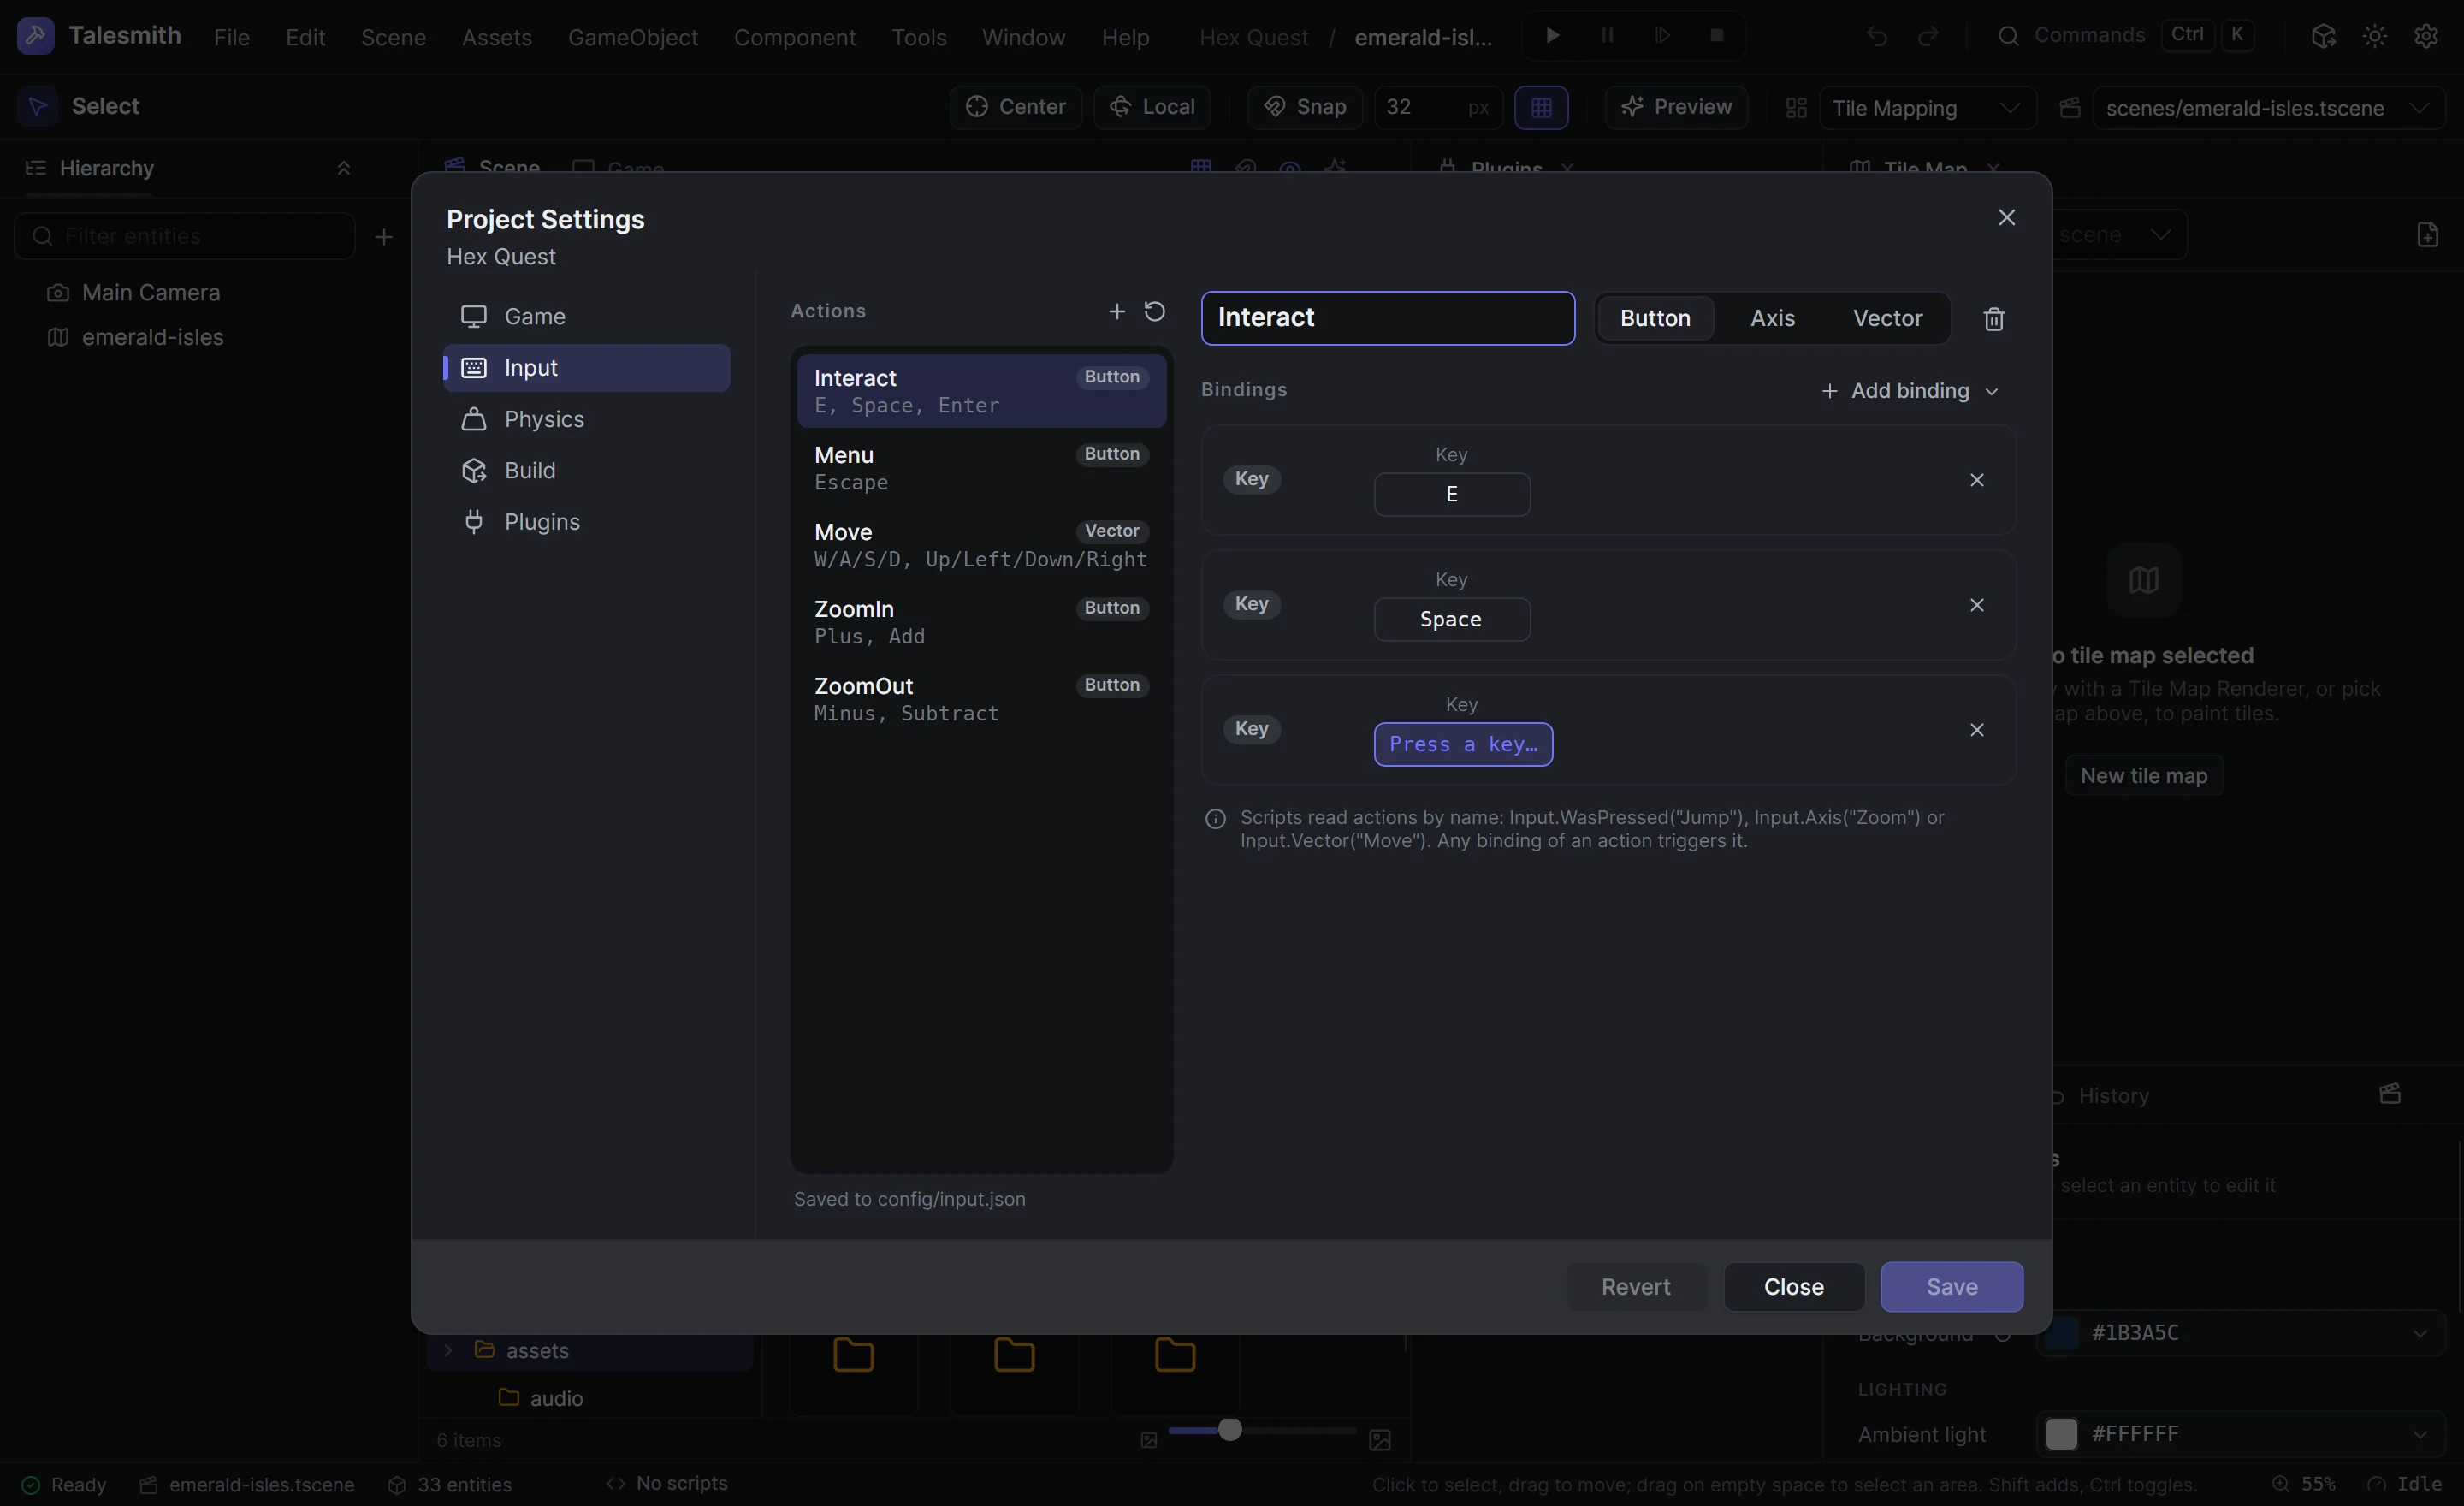Viewport: 2464px width, 1506px height.
Task: Click the Revert button
Action: 1635,1286
